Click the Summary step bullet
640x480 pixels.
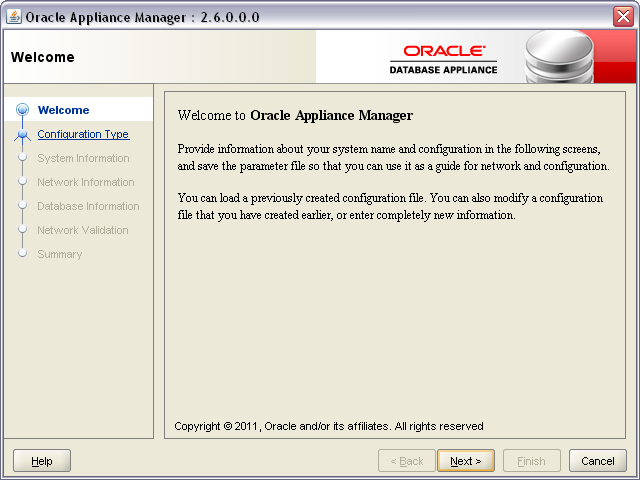[x=22, y=253]
